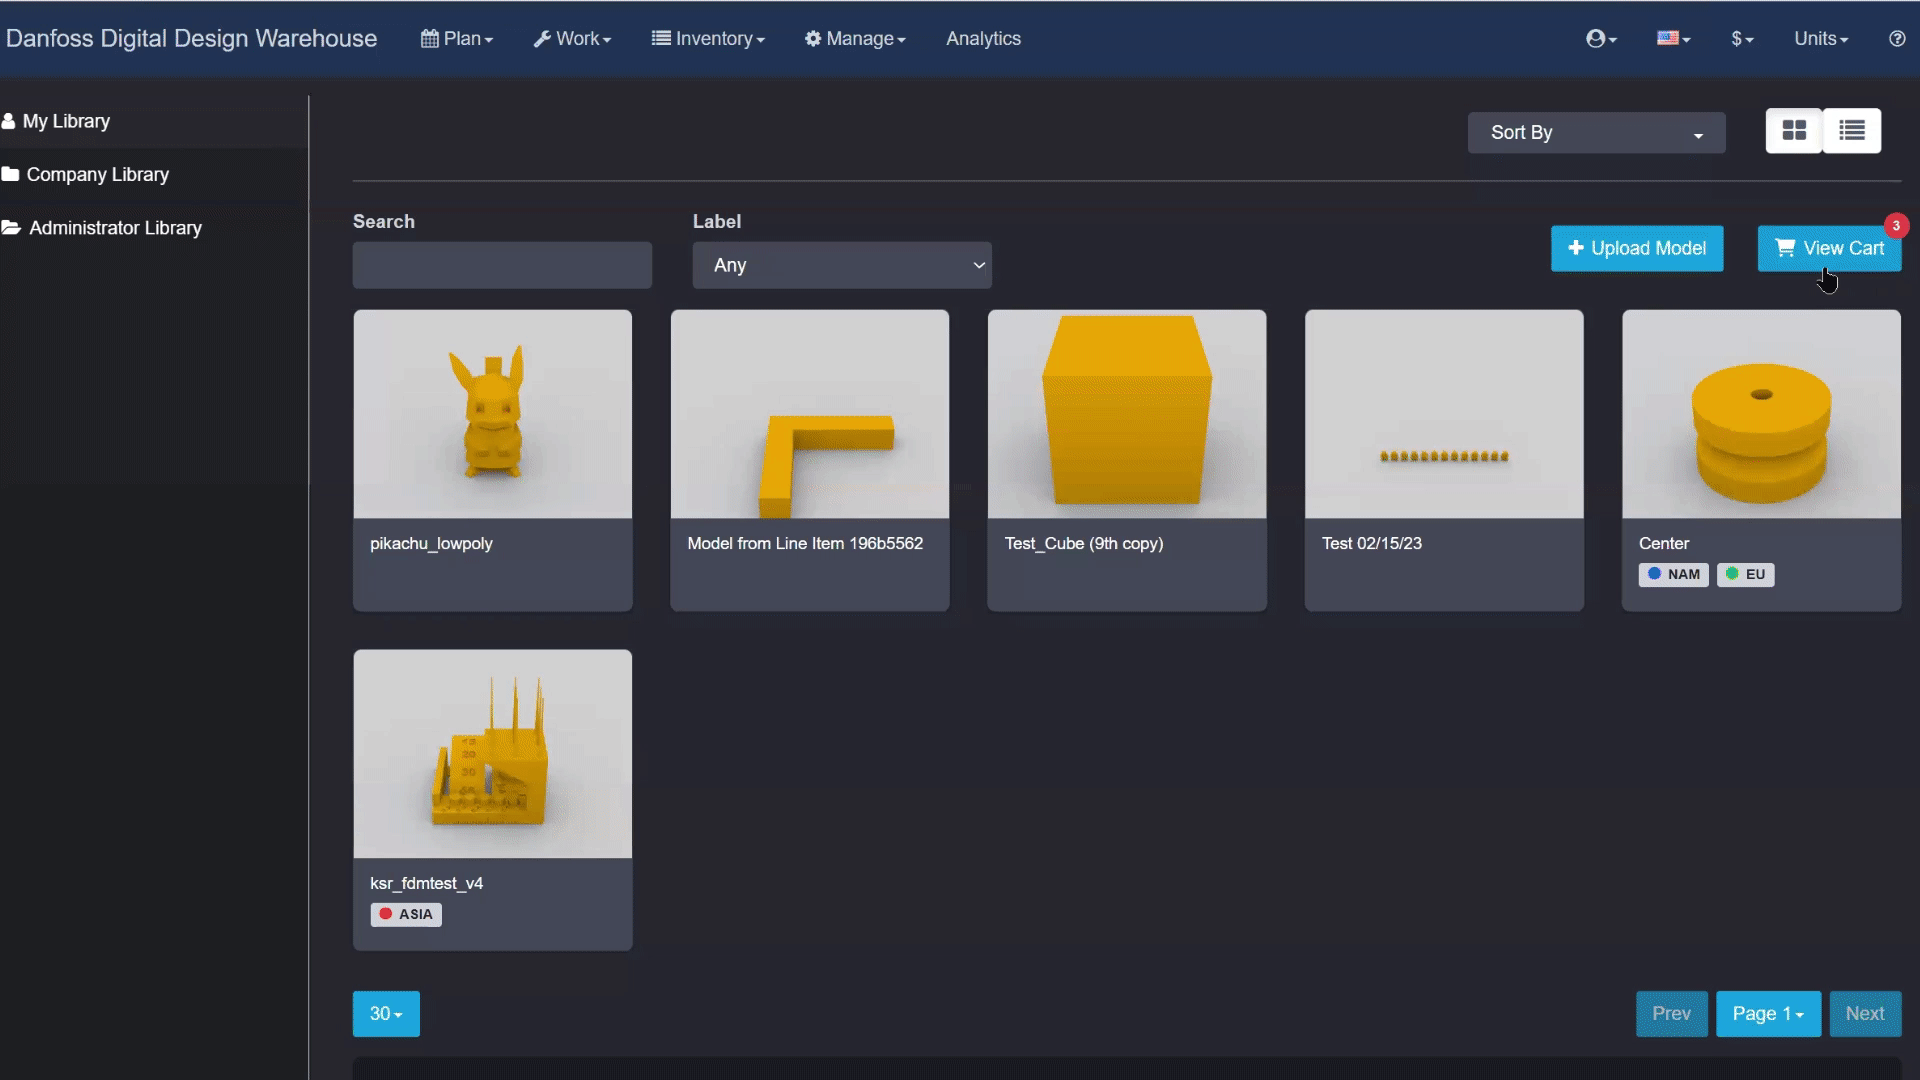The image size is (1920, 1080).
Task: Click the help question mark icon
Action: tap(1896, 39)
